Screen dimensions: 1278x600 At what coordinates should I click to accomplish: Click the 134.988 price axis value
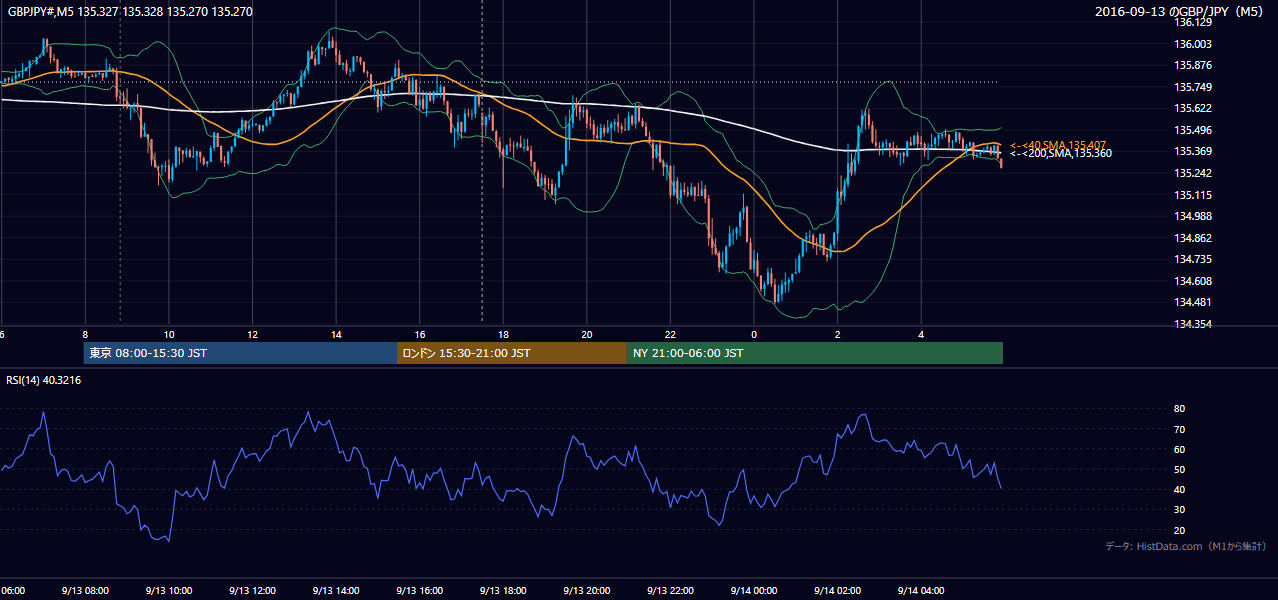(x=1193, y=216)
